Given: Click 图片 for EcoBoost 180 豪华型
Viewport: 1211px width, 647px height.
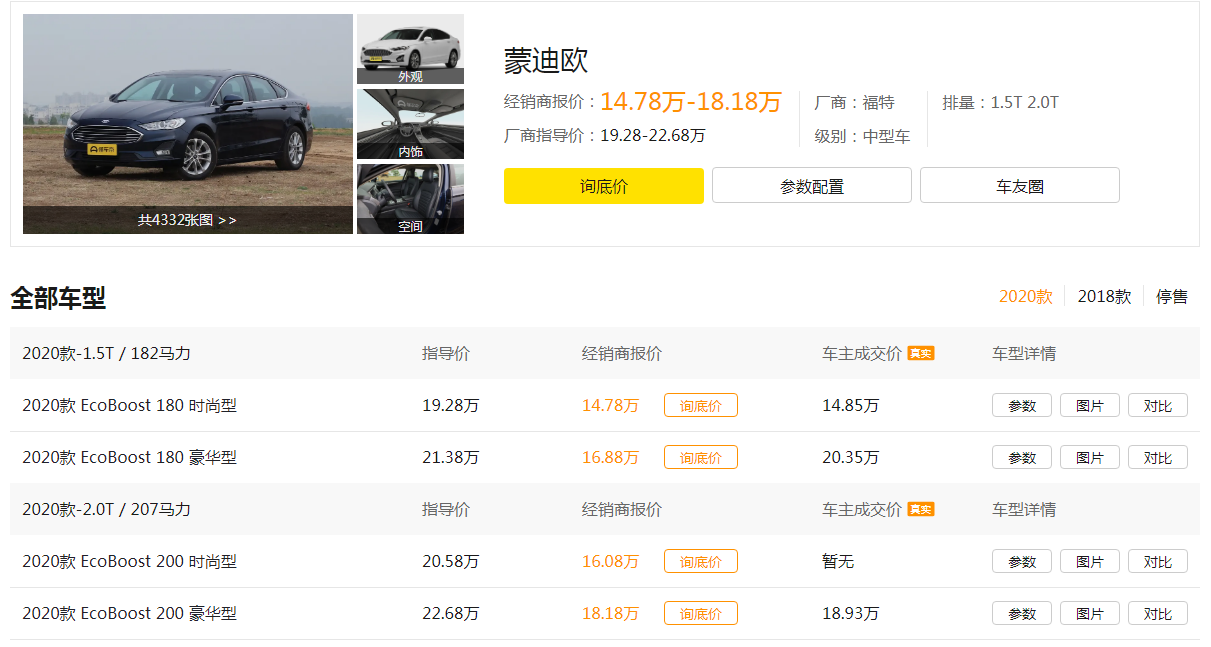Looking at the screenshot, I should (x=1090, y=457).
